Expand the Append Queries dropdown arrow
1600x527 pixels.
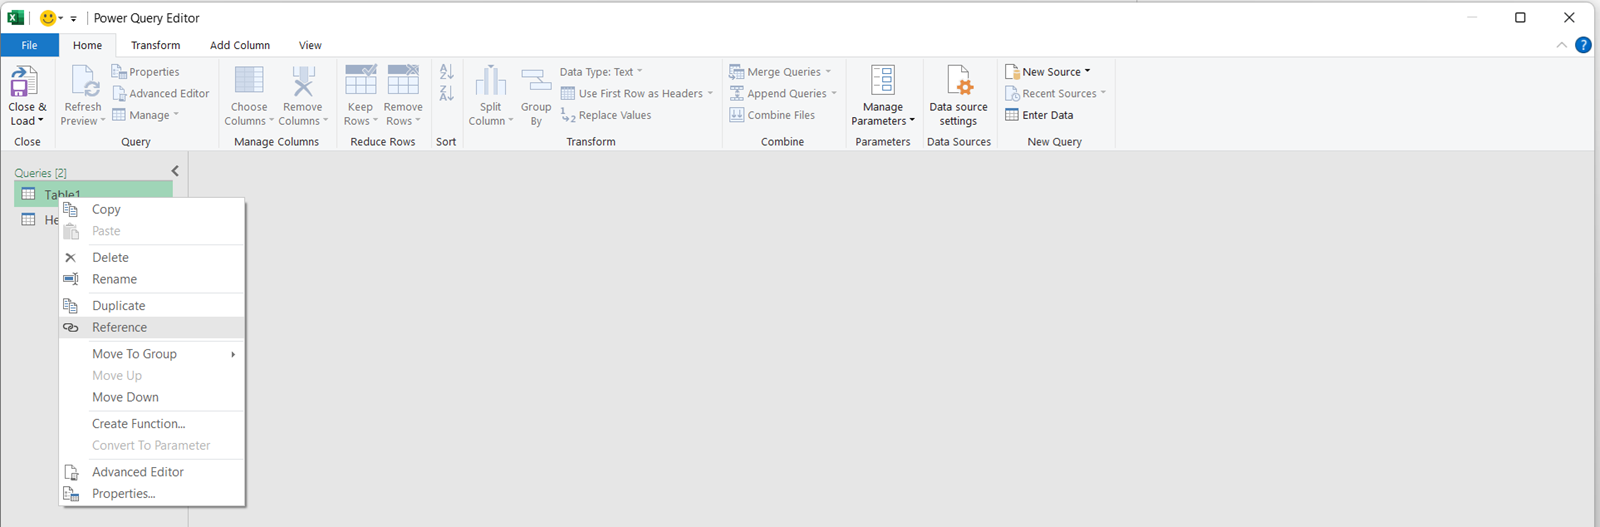coord(834,93)
